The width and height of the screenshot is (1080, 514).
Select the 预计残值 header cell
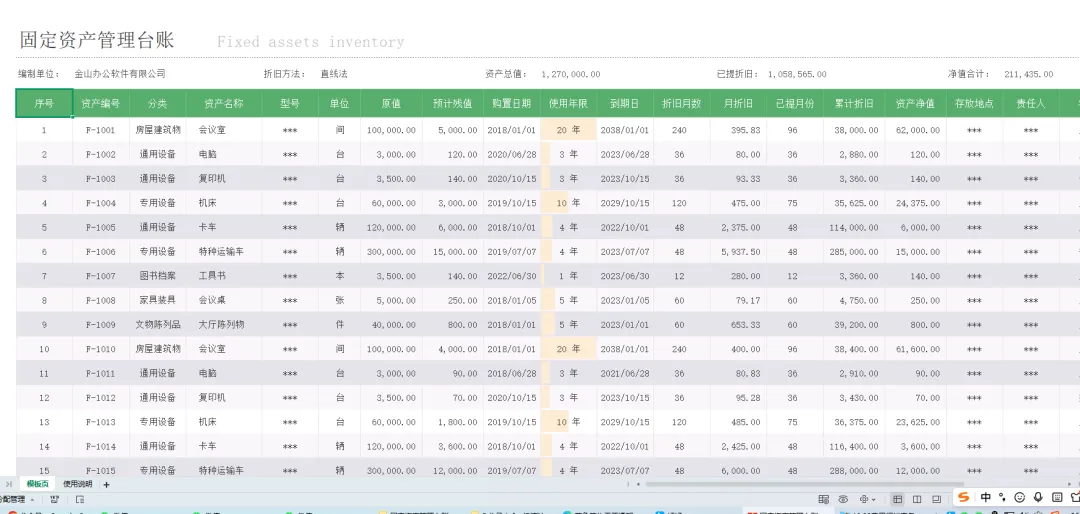453,103
